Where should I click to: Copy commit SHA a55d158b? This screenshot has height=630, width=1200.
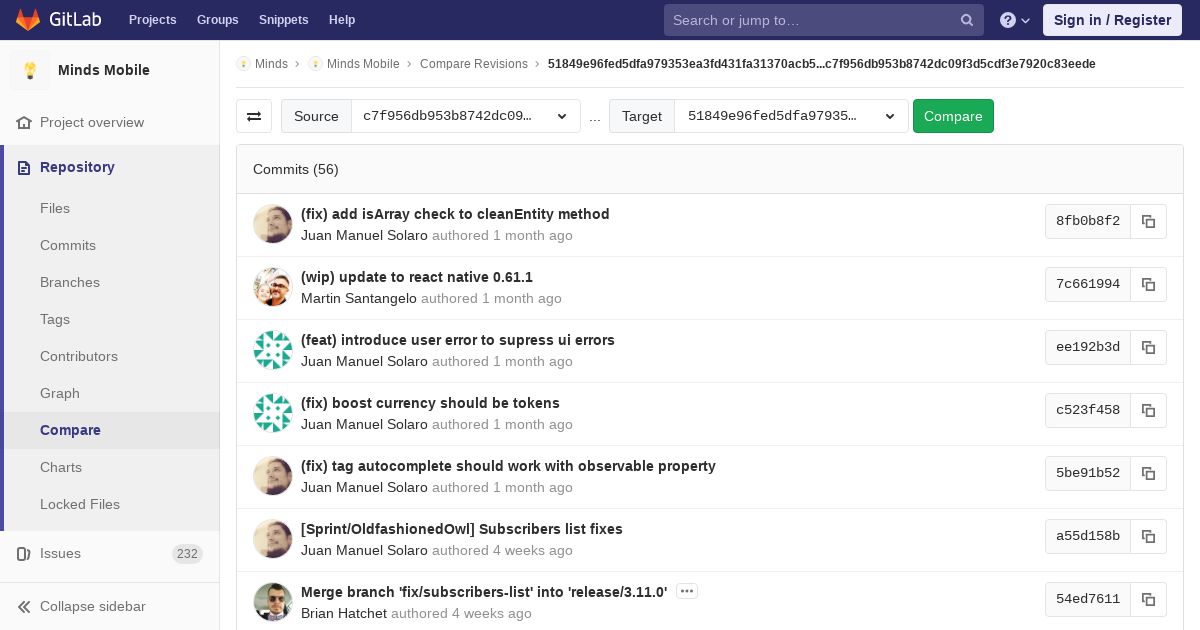pos(1148,536)
